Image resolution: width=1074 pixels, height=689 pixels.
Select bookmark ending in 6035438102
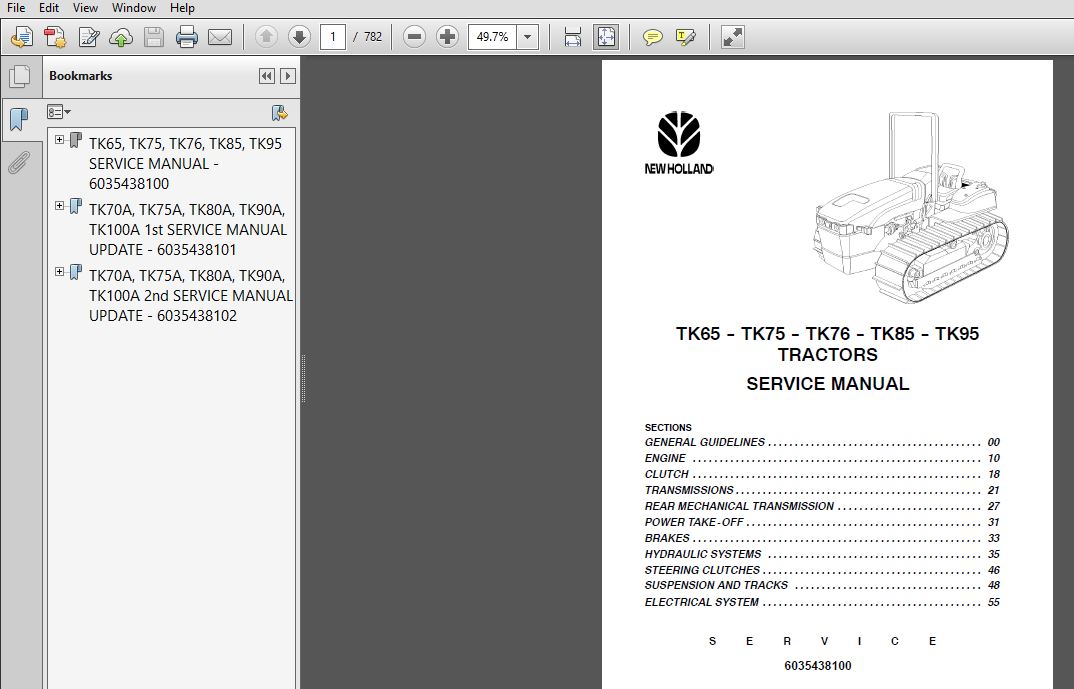(x=190, y=296)
